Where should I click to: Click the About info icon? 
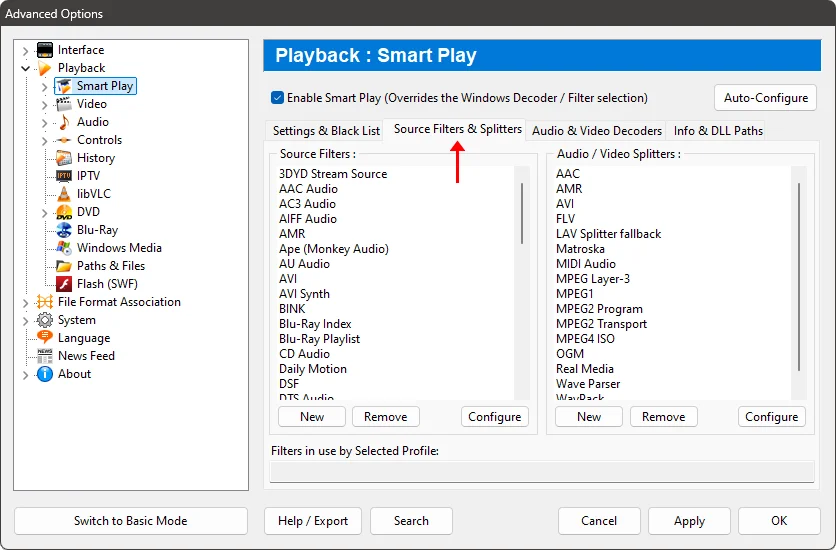tap(45, 374)
